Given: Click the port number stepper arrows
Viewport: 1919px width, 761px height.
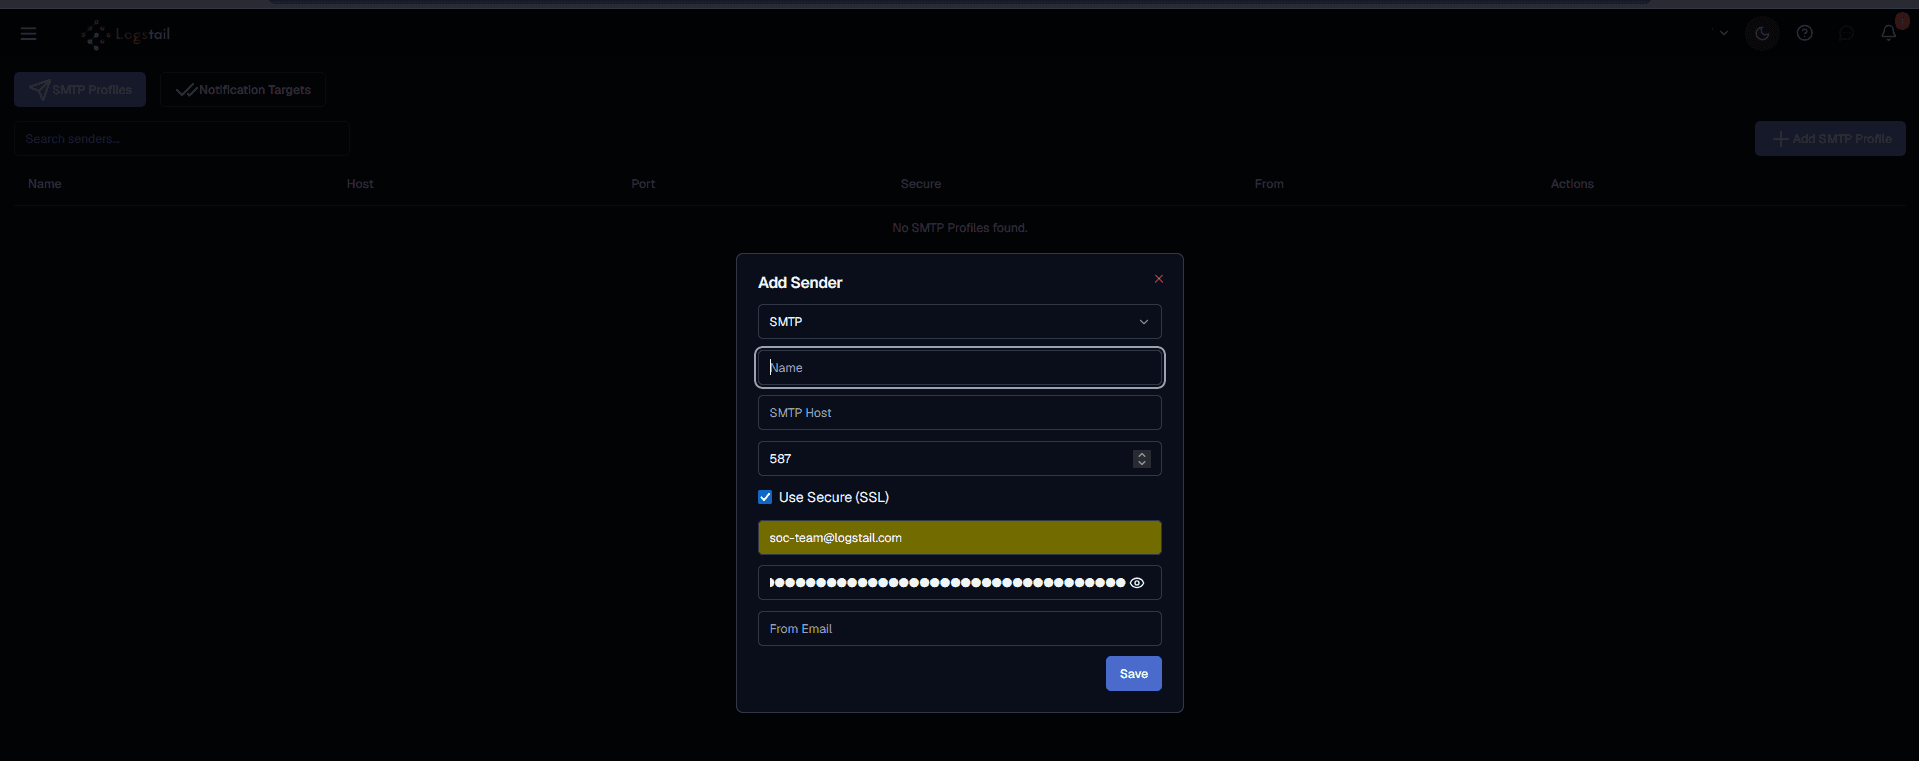Looking at the screenshot, I should point(1141,459).
